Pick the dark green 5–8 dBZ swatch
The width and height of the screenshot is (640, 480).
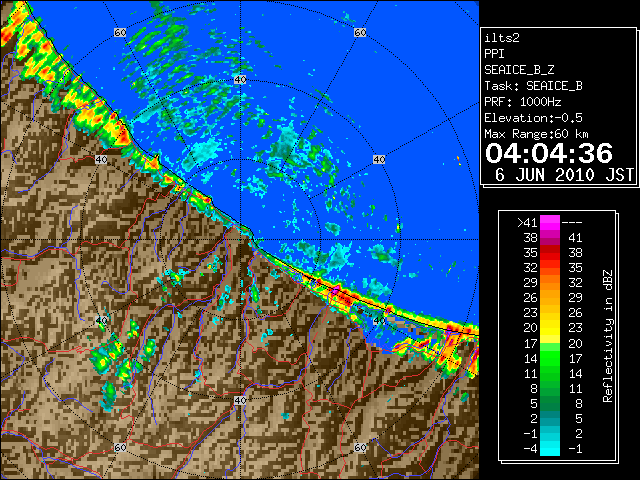(550, 404)
